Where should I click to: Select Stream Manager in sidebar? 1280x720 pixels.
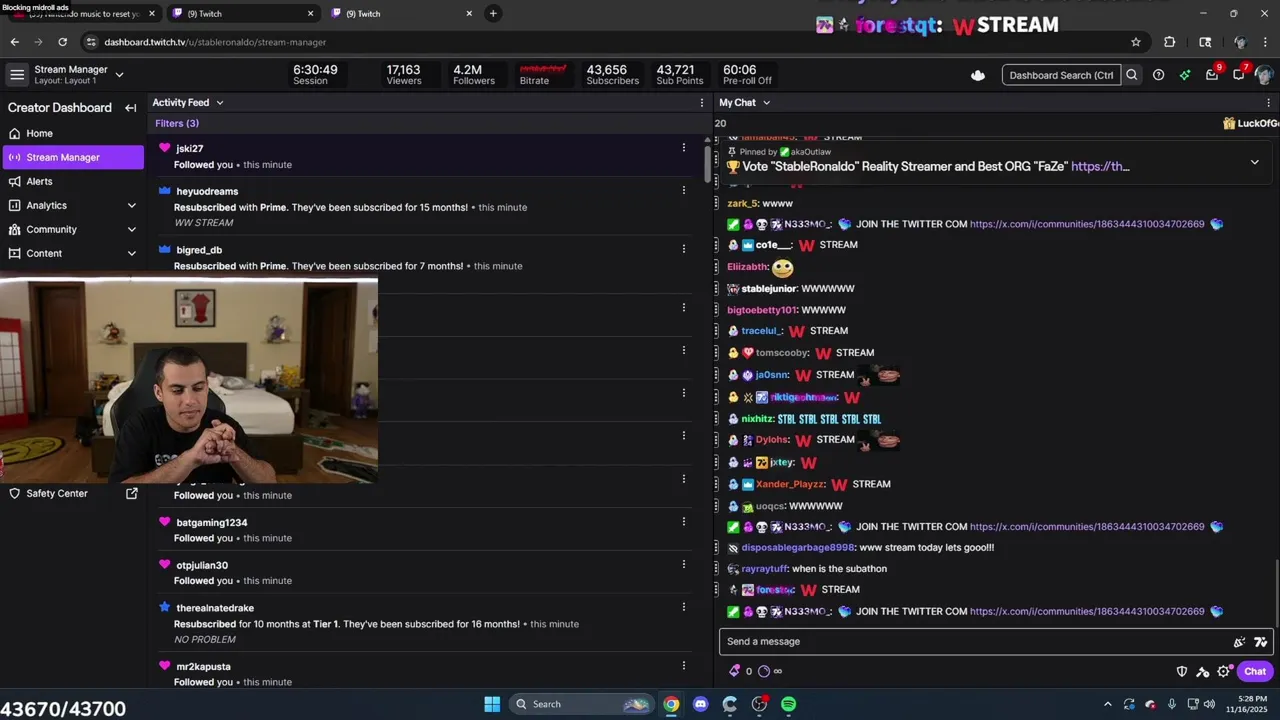coord(72,157)
